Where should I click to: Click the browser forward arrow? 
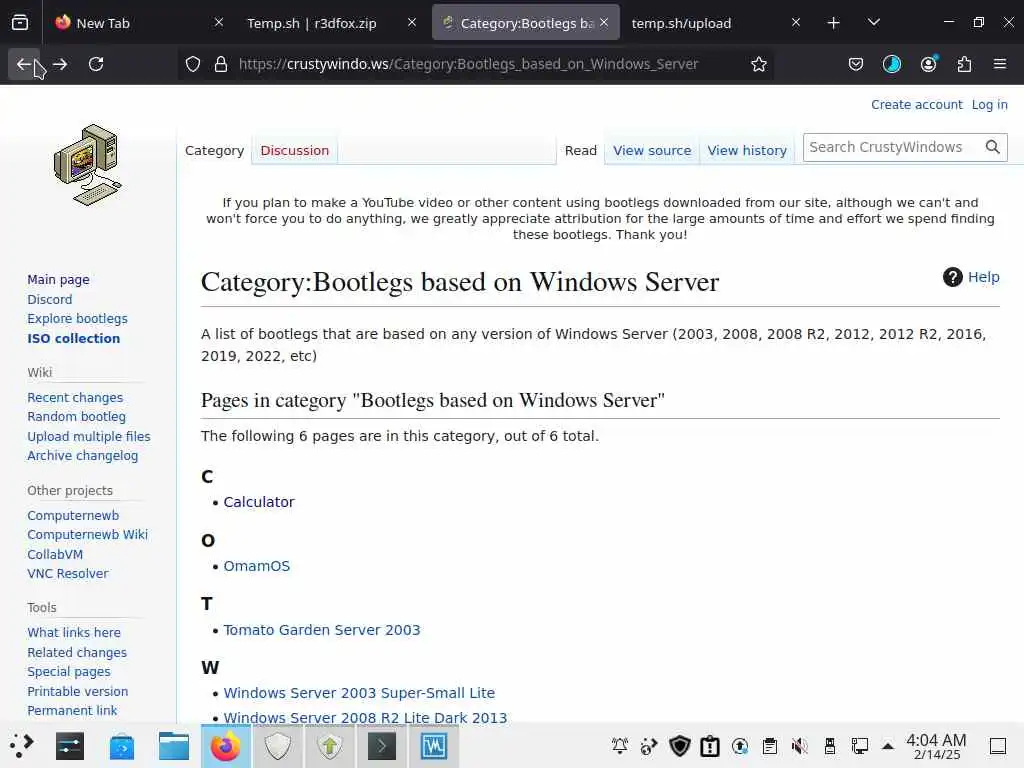click(60, 64)
